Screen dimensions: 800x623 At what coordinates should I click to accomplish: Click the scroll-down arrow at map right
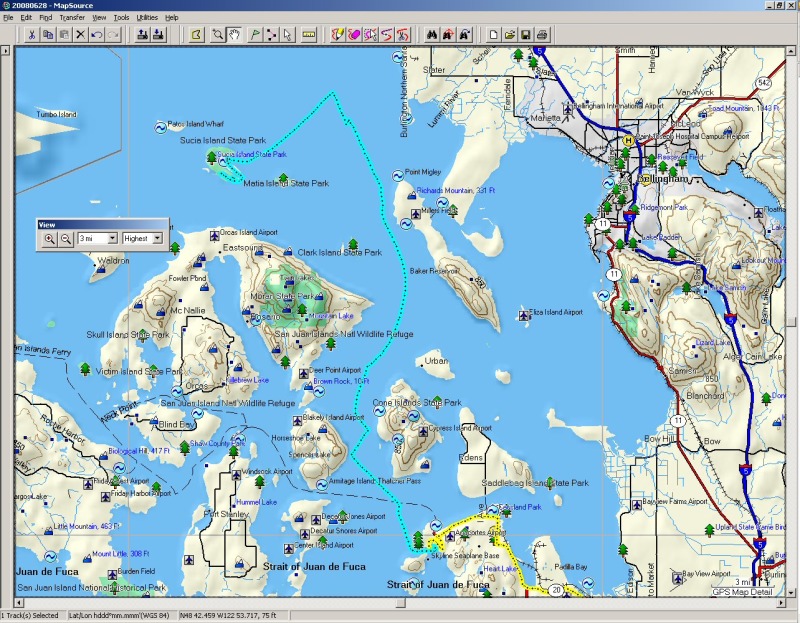tap(791, 593)
